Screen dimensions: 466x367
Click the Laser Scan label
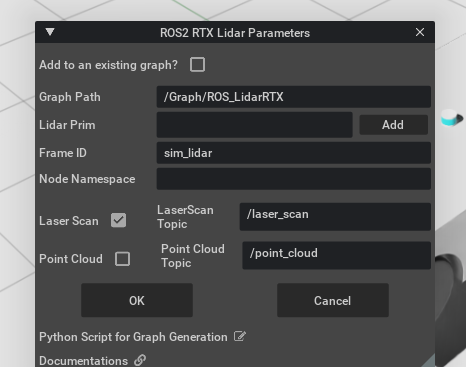click(69, 221)
